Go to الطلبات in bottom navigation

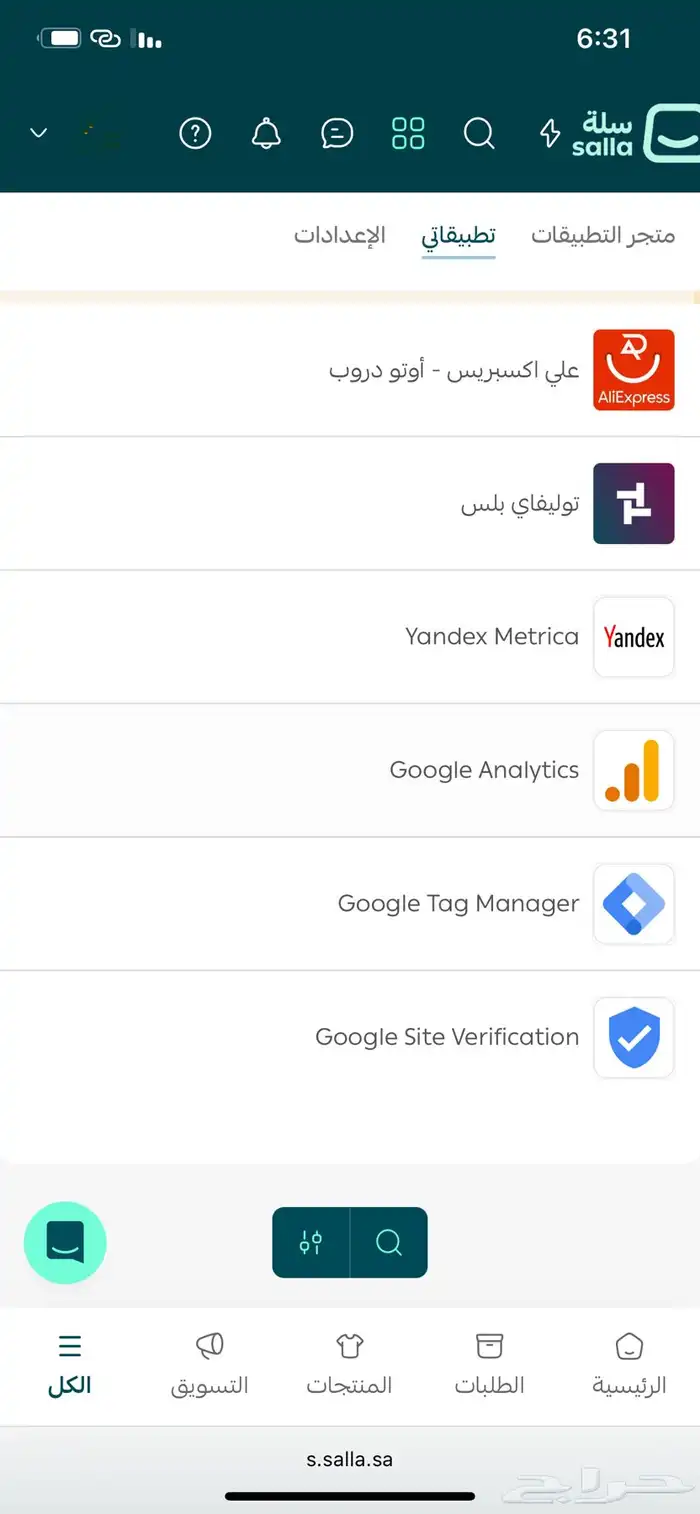click(489, 1364)
